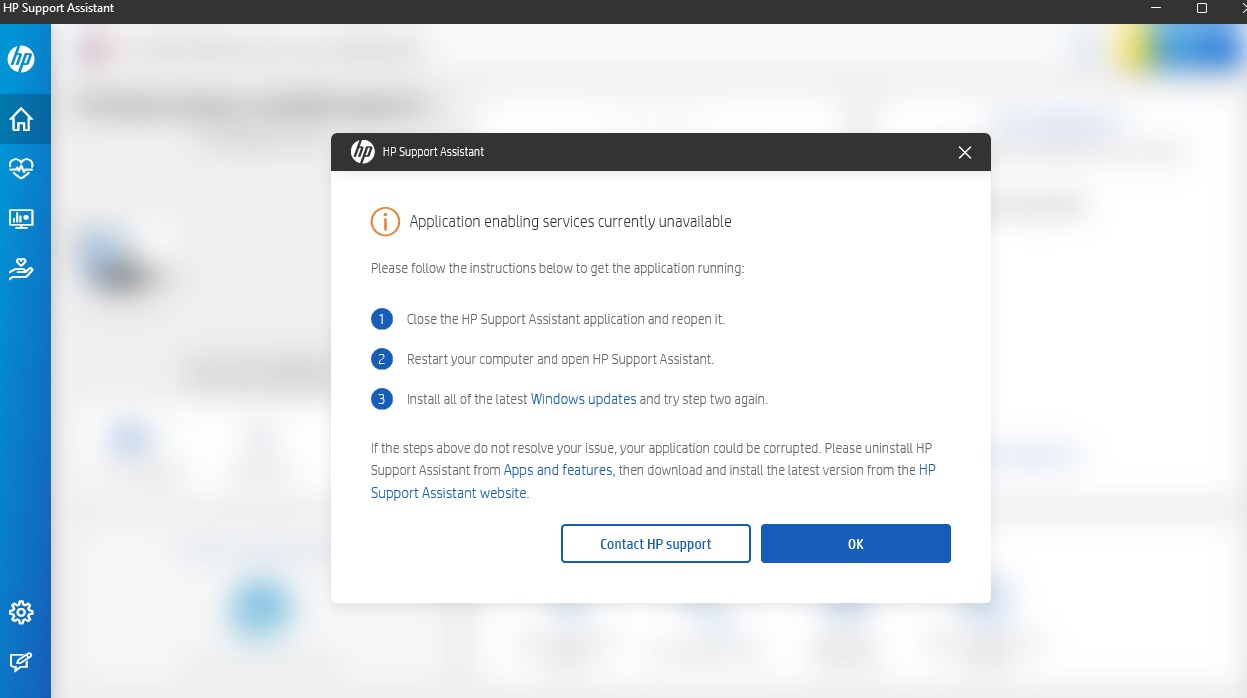Image resolution: width=1247 pixels, height=698 pixels.
Task: Visit the HP Support Assistant website link
Action: click(449, 493)
